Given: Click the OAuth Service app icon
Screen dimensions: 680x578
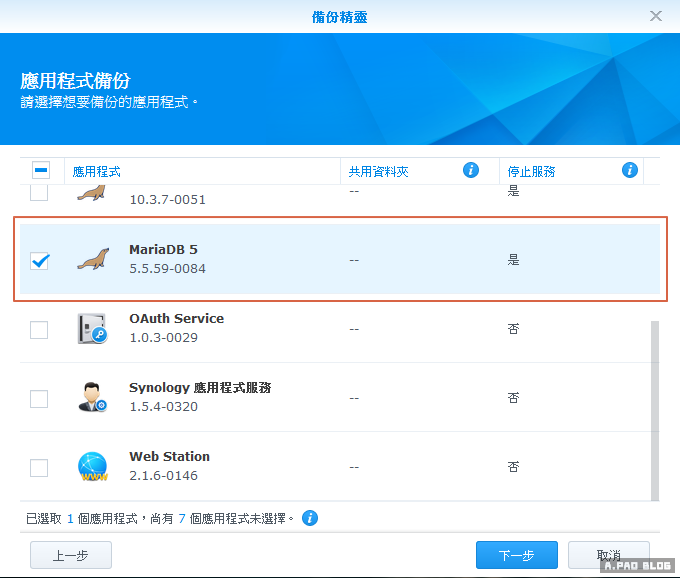Looking at the screenshot, I should coord(93,329).
